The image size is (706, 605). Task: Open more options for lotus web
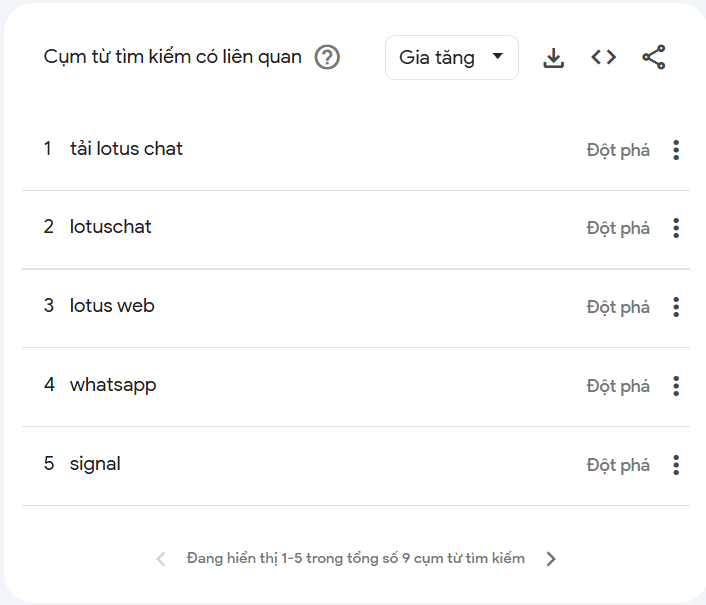[x=676, y=307]
